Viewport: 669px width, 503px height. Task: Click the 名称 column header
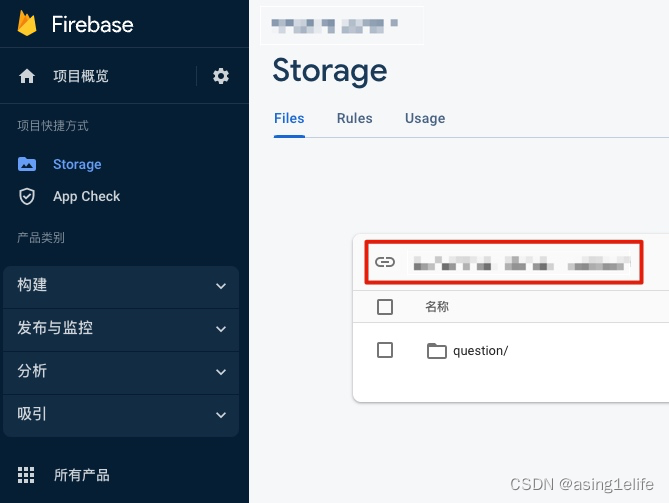tap(436, 307)
